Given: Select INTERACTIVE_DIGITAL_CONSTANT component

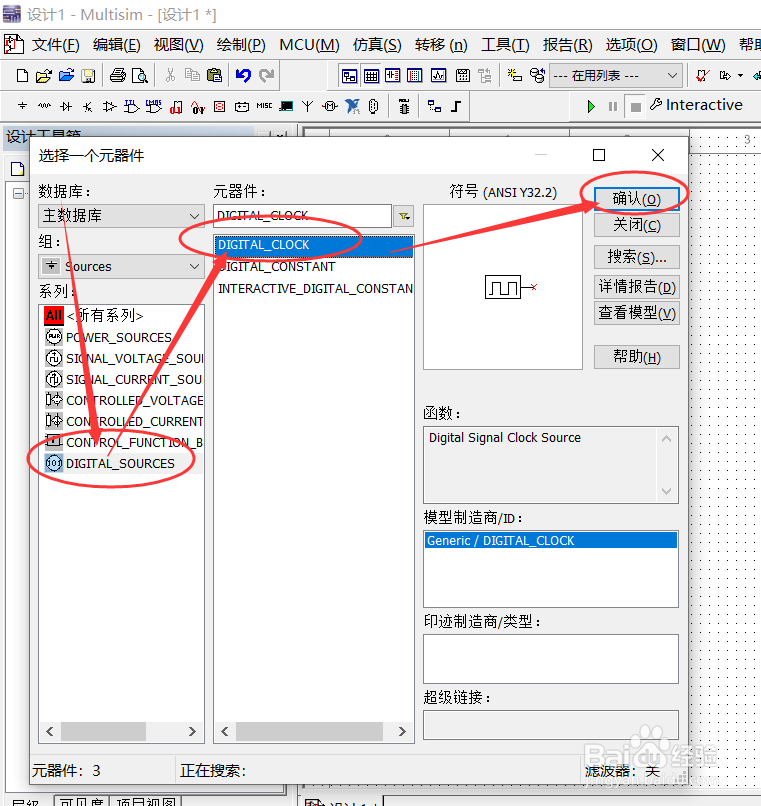Looking at the screenshot, I should pyautogui.click(x=314, y=289).
